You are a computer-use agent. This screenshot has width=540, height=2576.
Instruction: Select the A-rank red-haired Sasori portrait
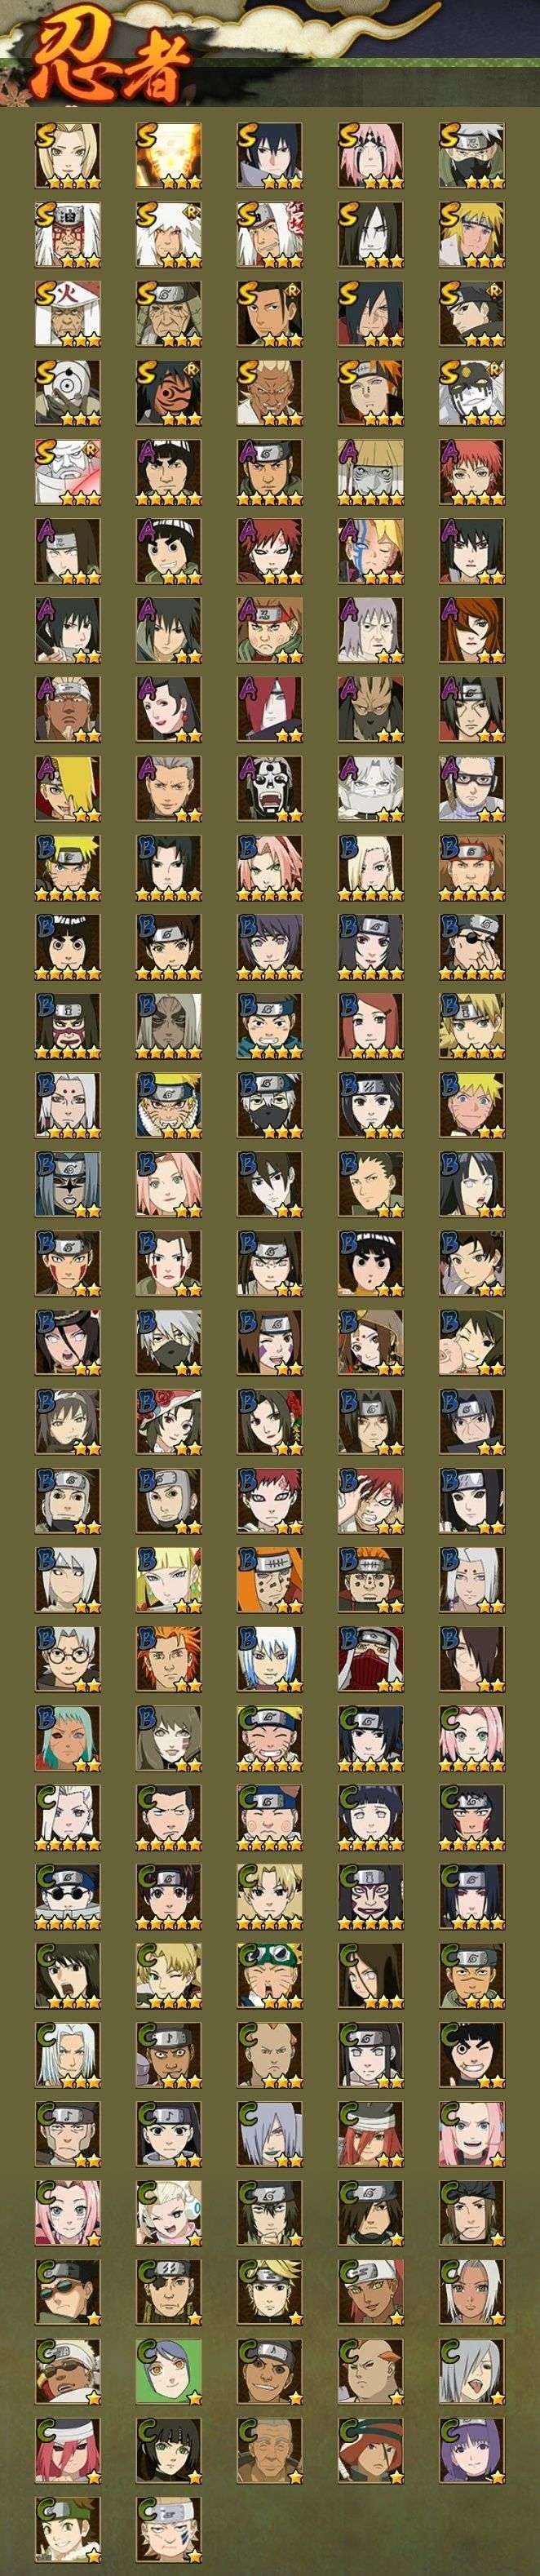click(x=472, y=472)
